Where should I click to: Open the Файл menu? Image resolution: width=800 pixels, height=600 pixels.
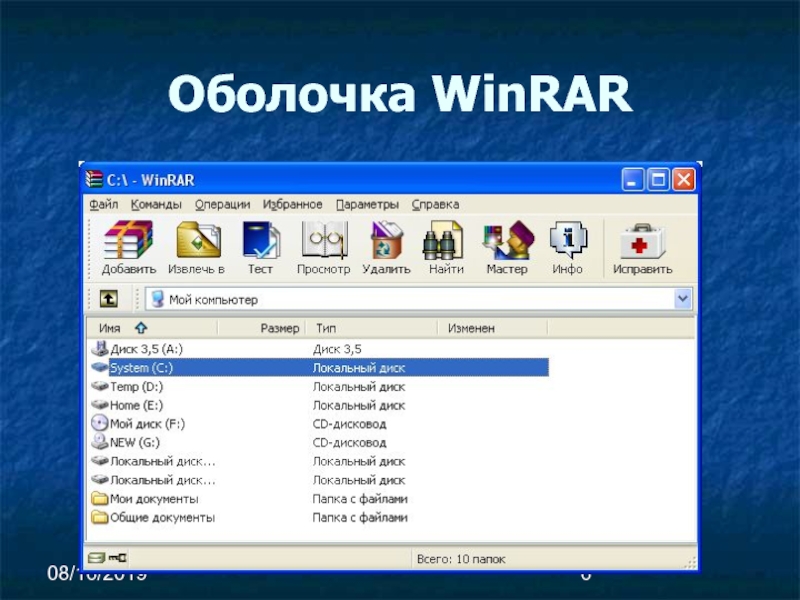pos(103,204)
